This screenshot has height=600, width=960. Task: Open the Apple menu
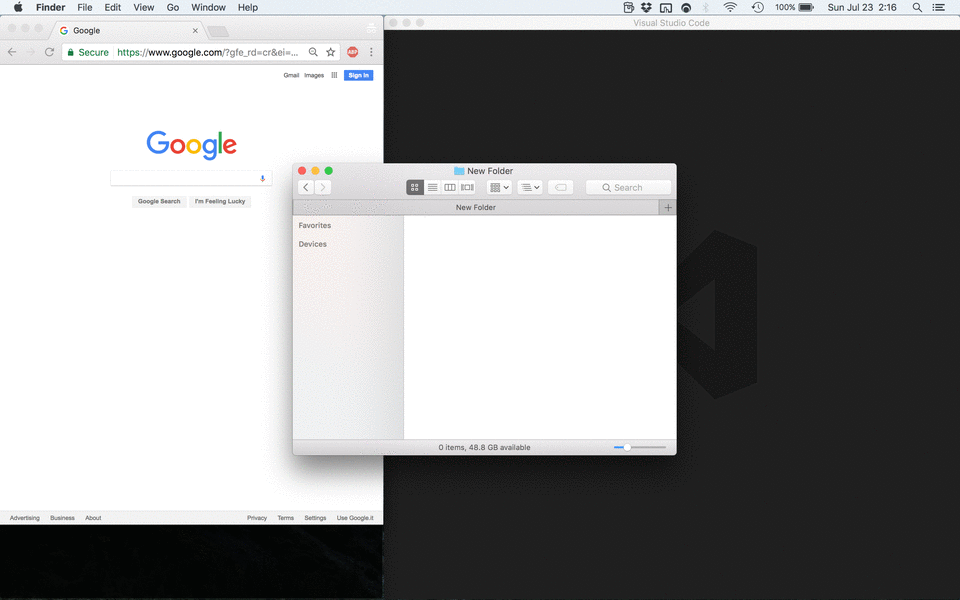click(x=18, y=7)
